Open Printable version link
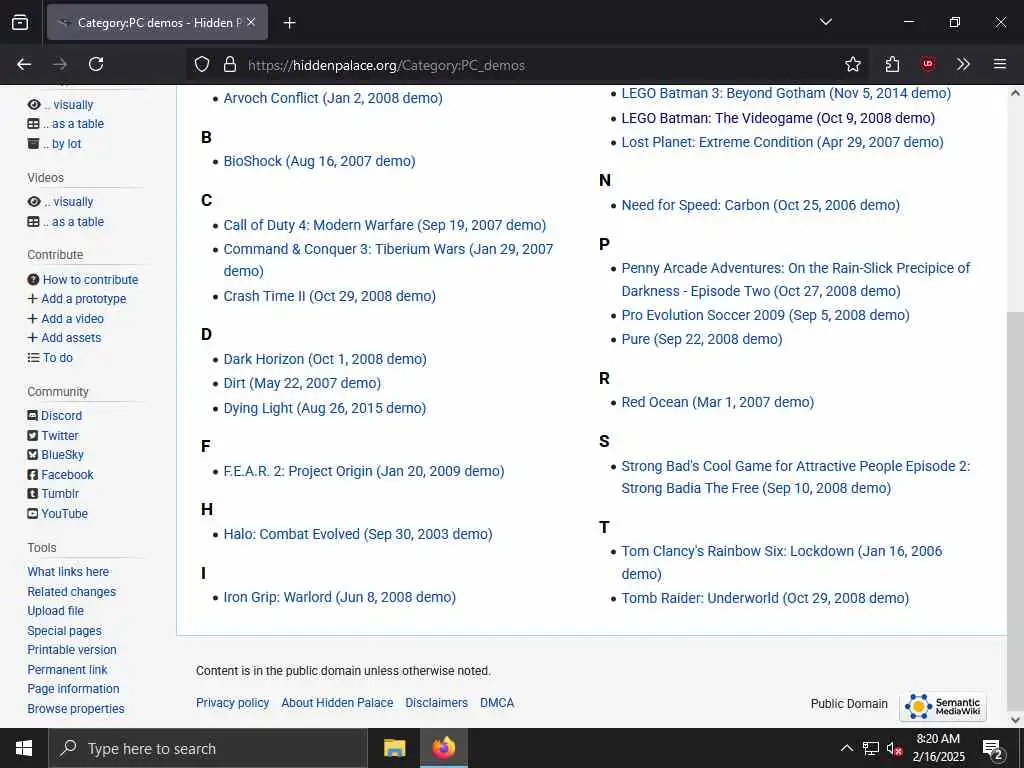1024x768 pixels. pyautogui.click(x=72, y=650)
